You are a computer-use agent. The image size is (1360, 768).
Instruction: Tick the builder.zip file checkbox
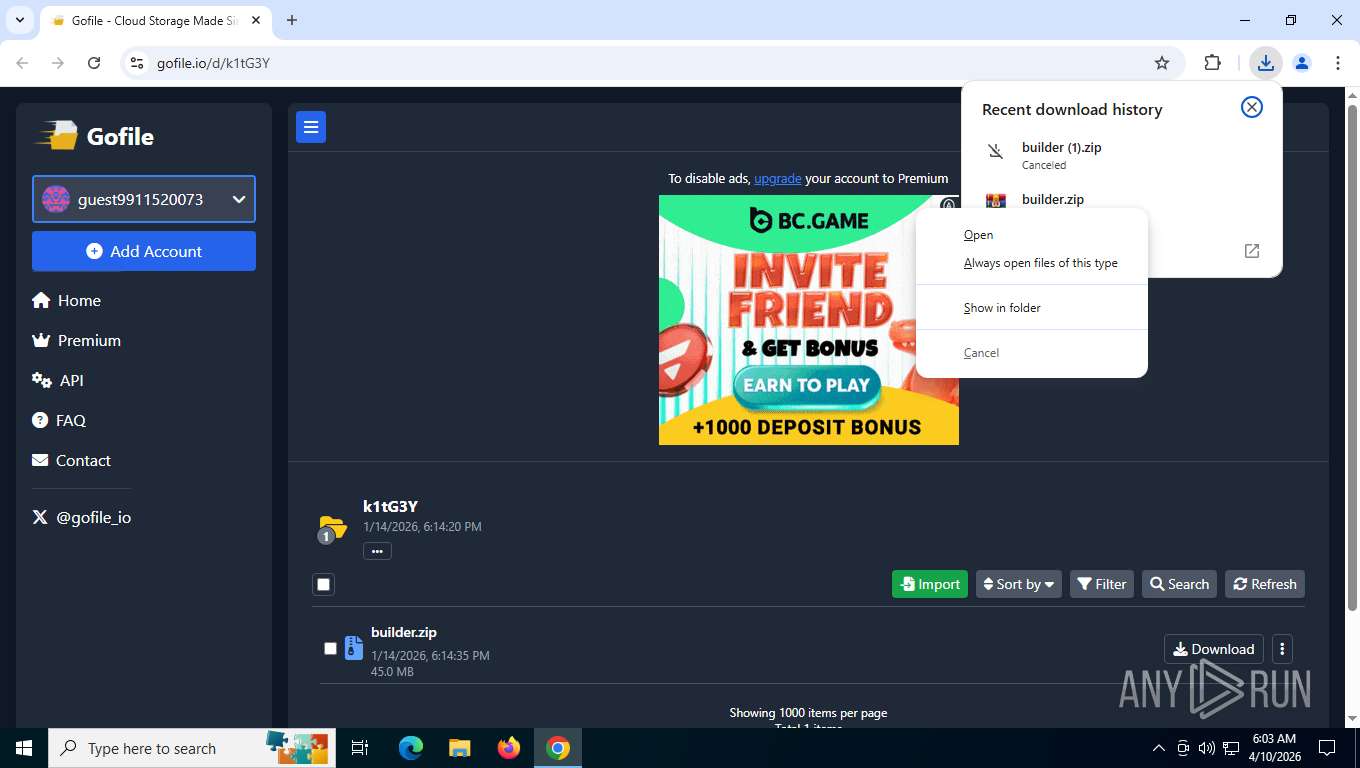click(330, 648)
